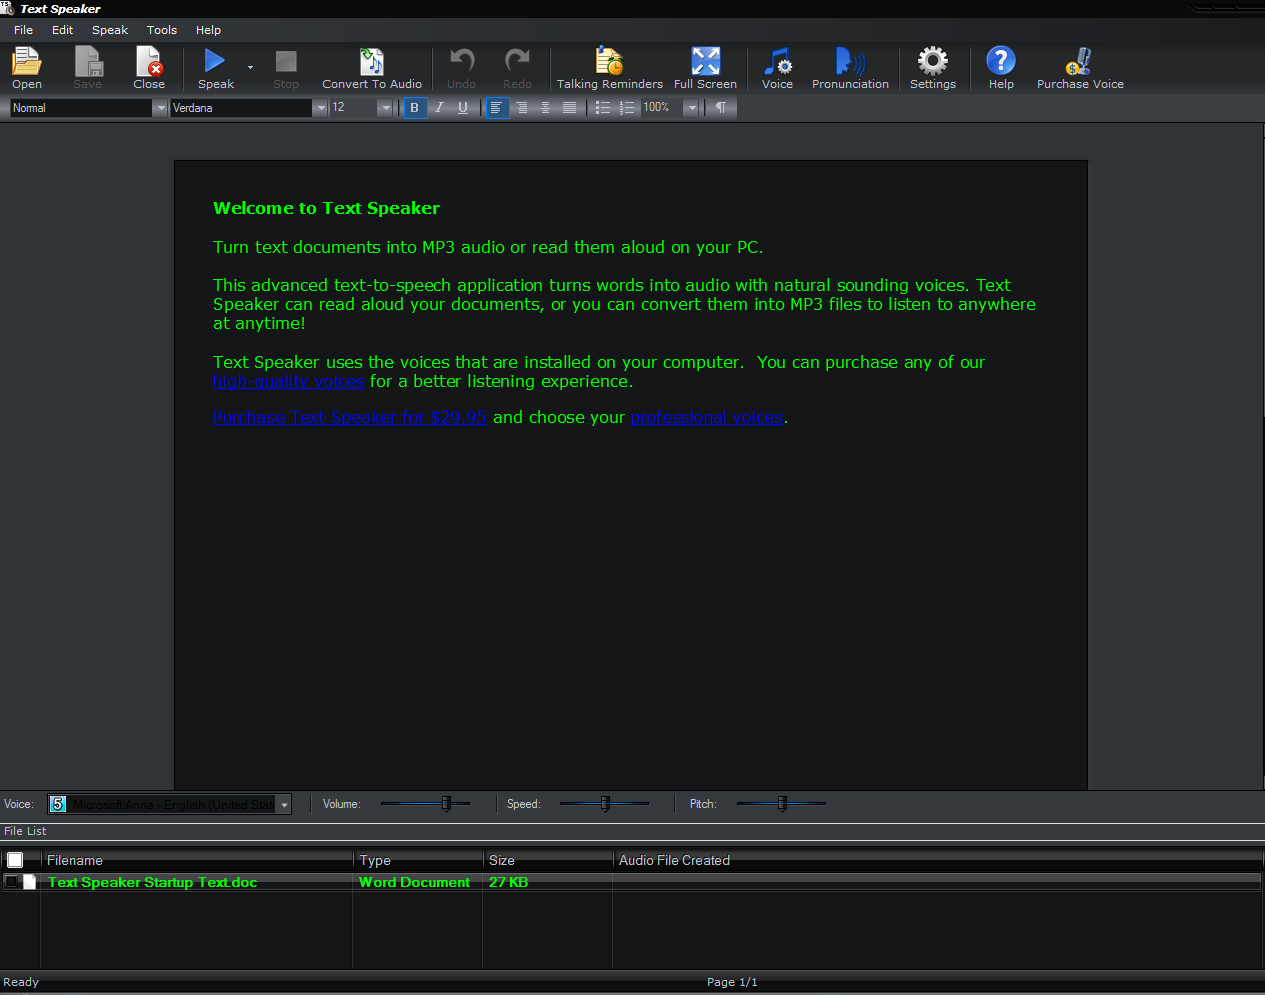The image size is (1265, 995).
Task: Align text left
Action: tap(497, 108)
